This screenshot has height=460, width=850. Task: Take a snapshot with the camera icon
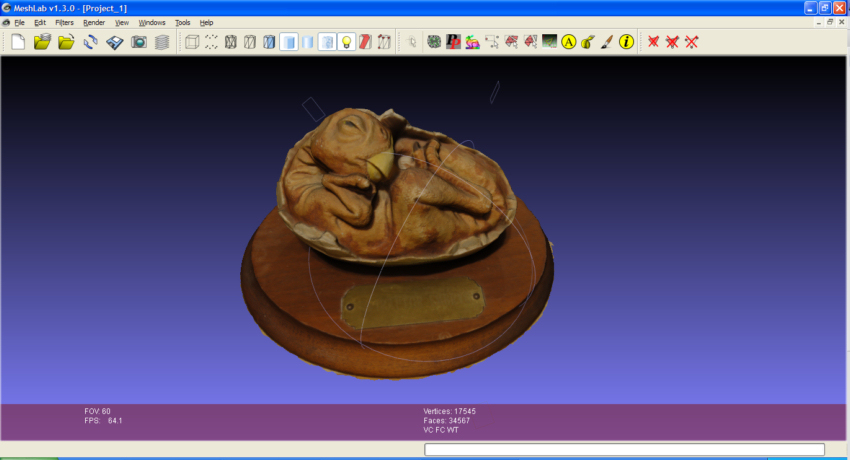tap(139, 42)
